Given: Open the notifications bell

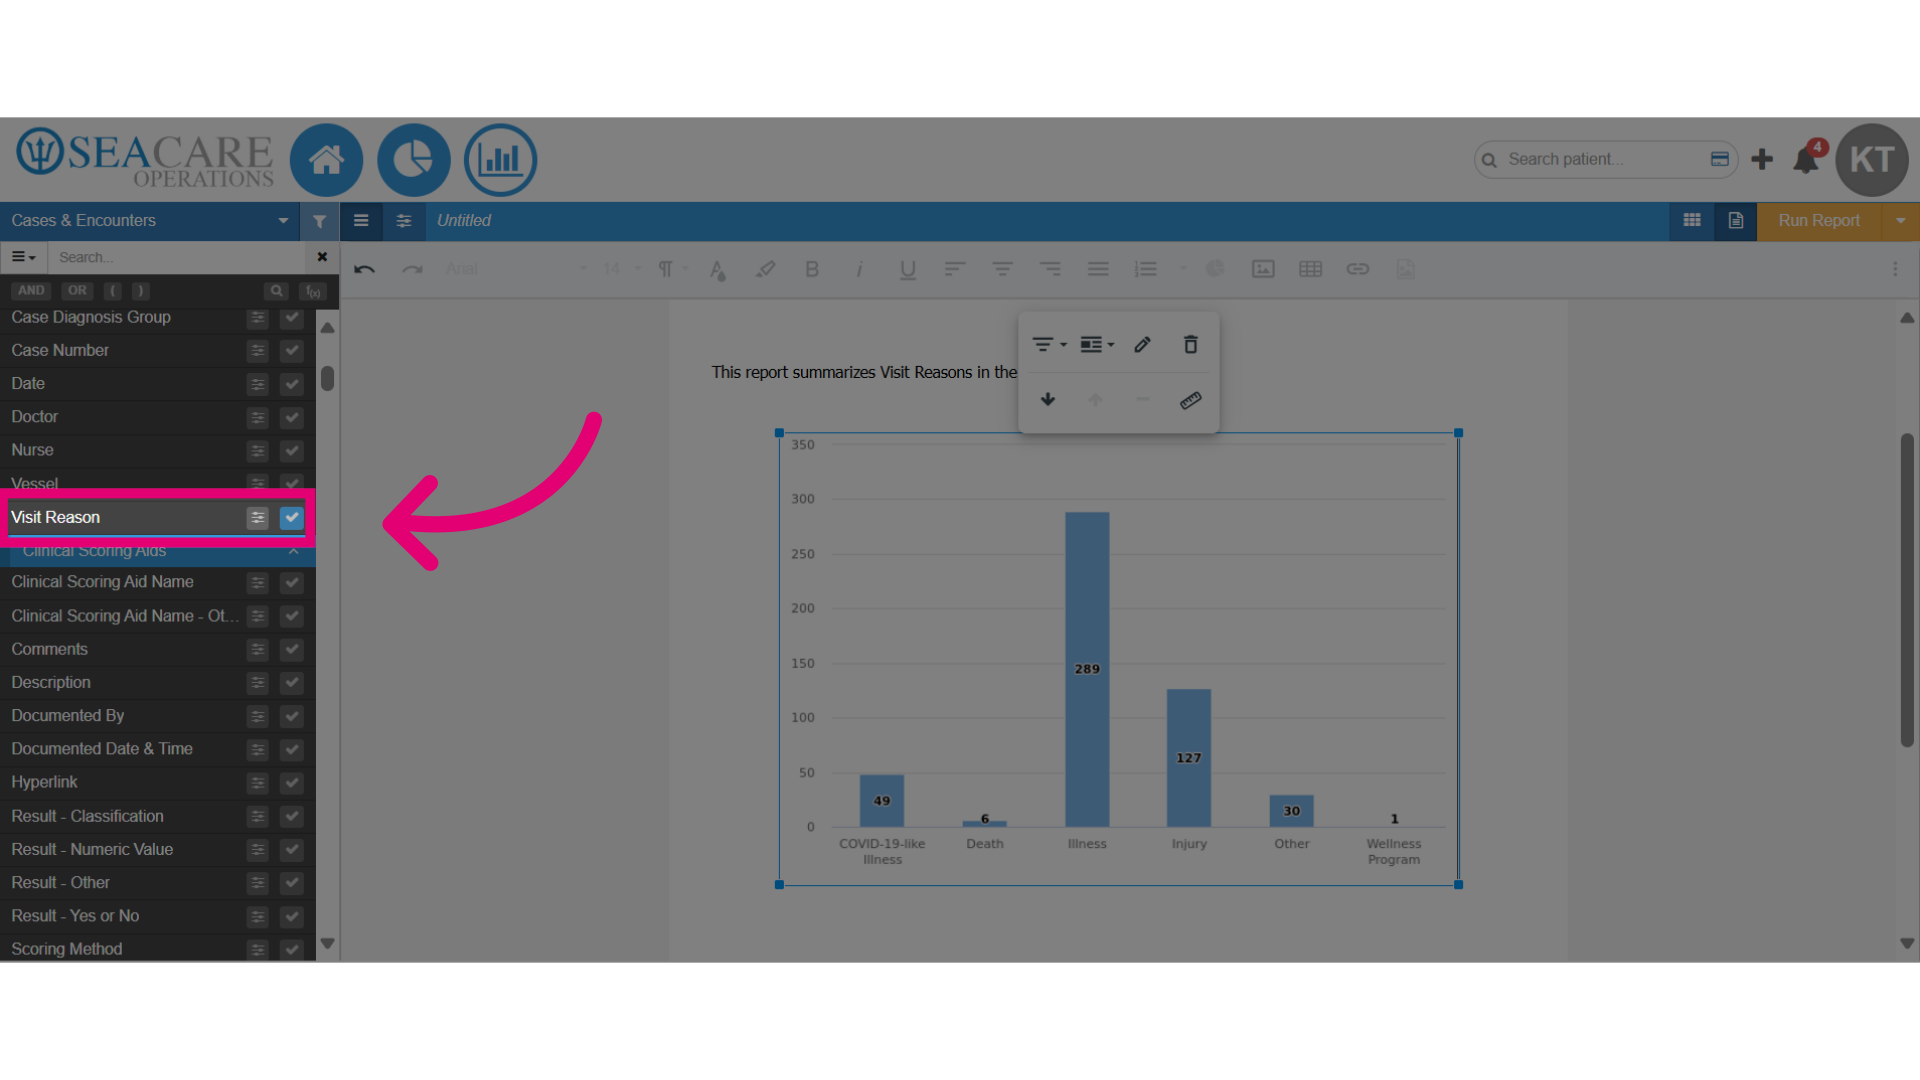Looking at the screenshot, I should point(1806,159).
